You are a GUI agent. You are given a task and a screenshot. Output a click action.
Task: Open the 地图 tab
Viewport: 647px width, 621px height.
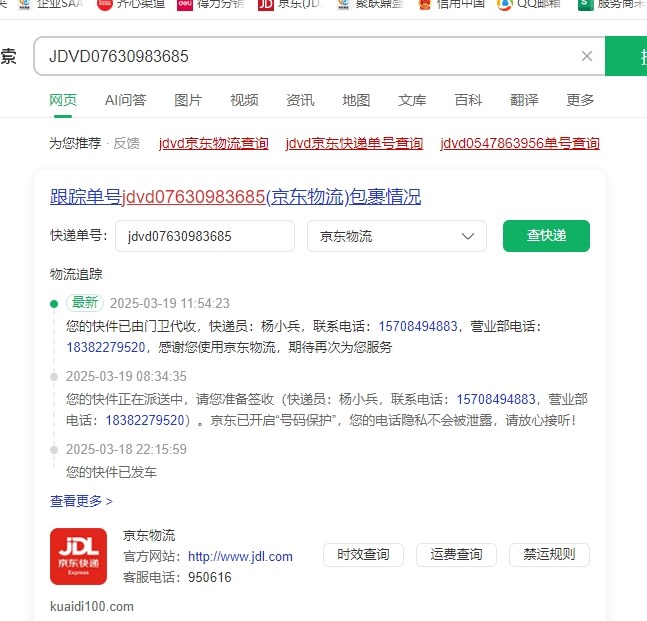tap(356, 100)
